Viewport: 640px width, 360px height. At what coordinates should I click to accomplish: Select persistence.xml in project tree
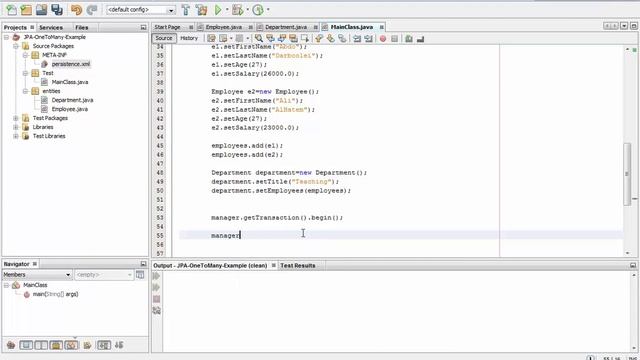(71, 64)
